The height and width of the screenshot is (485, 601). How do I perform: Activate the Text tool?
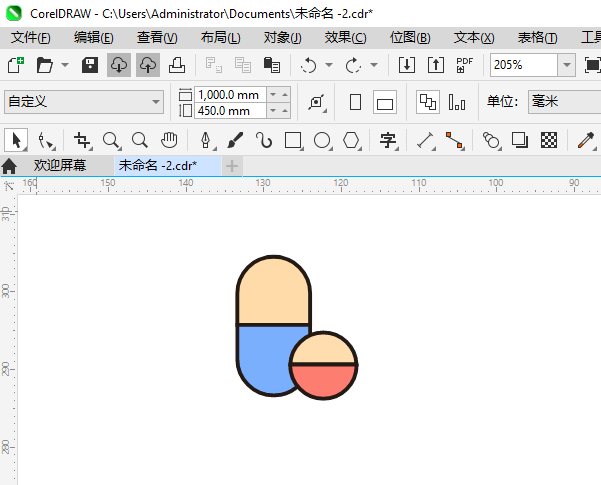pos(387,140)
